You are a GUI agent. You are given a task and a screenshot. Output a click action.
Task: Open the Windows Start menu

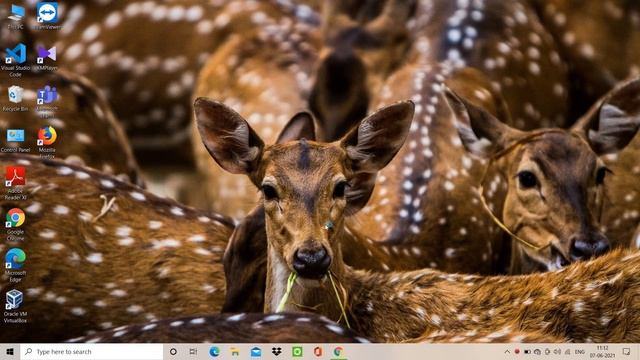(x=10, y=352)
